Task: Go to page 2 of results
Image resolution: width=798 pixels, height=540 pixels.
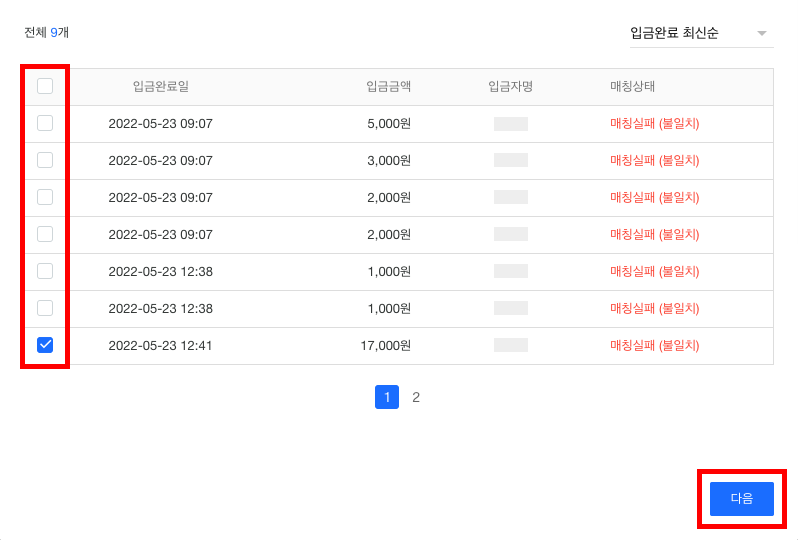Action: [416, 397]
